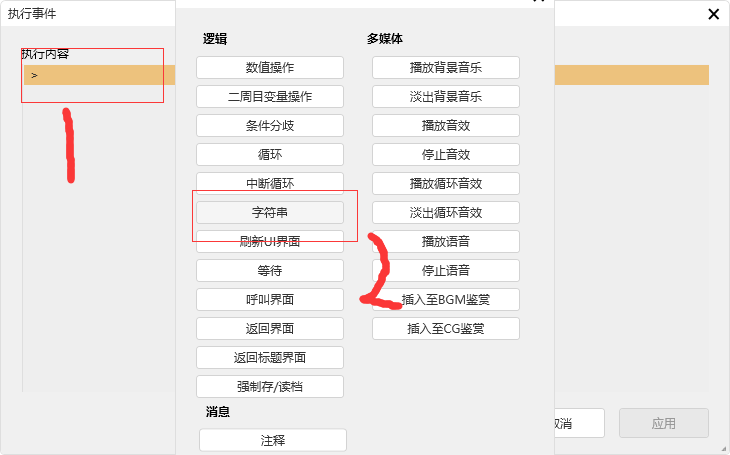Select 淡出背景音乐 command

(446, 97)
